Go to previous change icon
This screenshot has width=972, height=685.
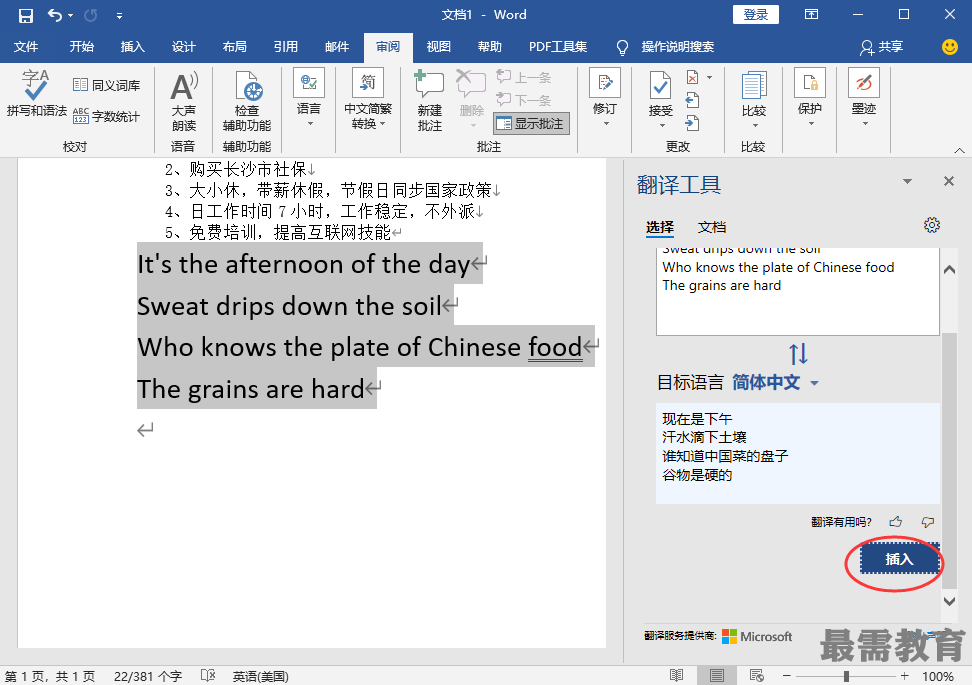click(692, 100)
